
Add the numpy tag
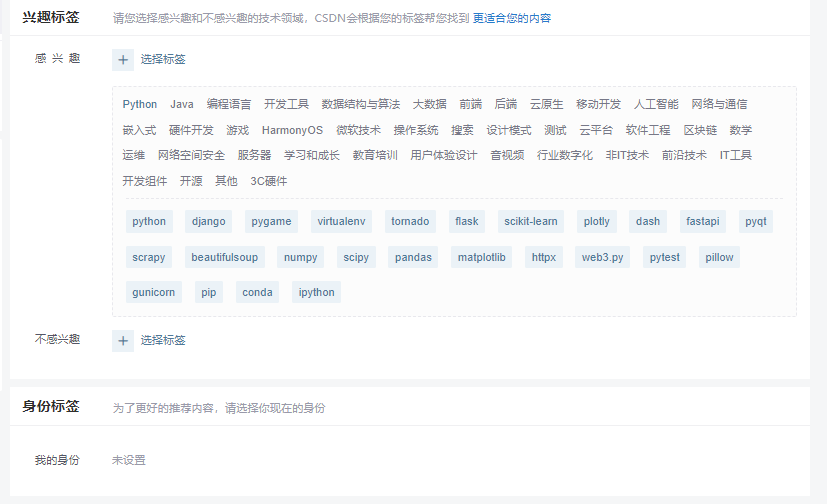click(x=301, y=257)
